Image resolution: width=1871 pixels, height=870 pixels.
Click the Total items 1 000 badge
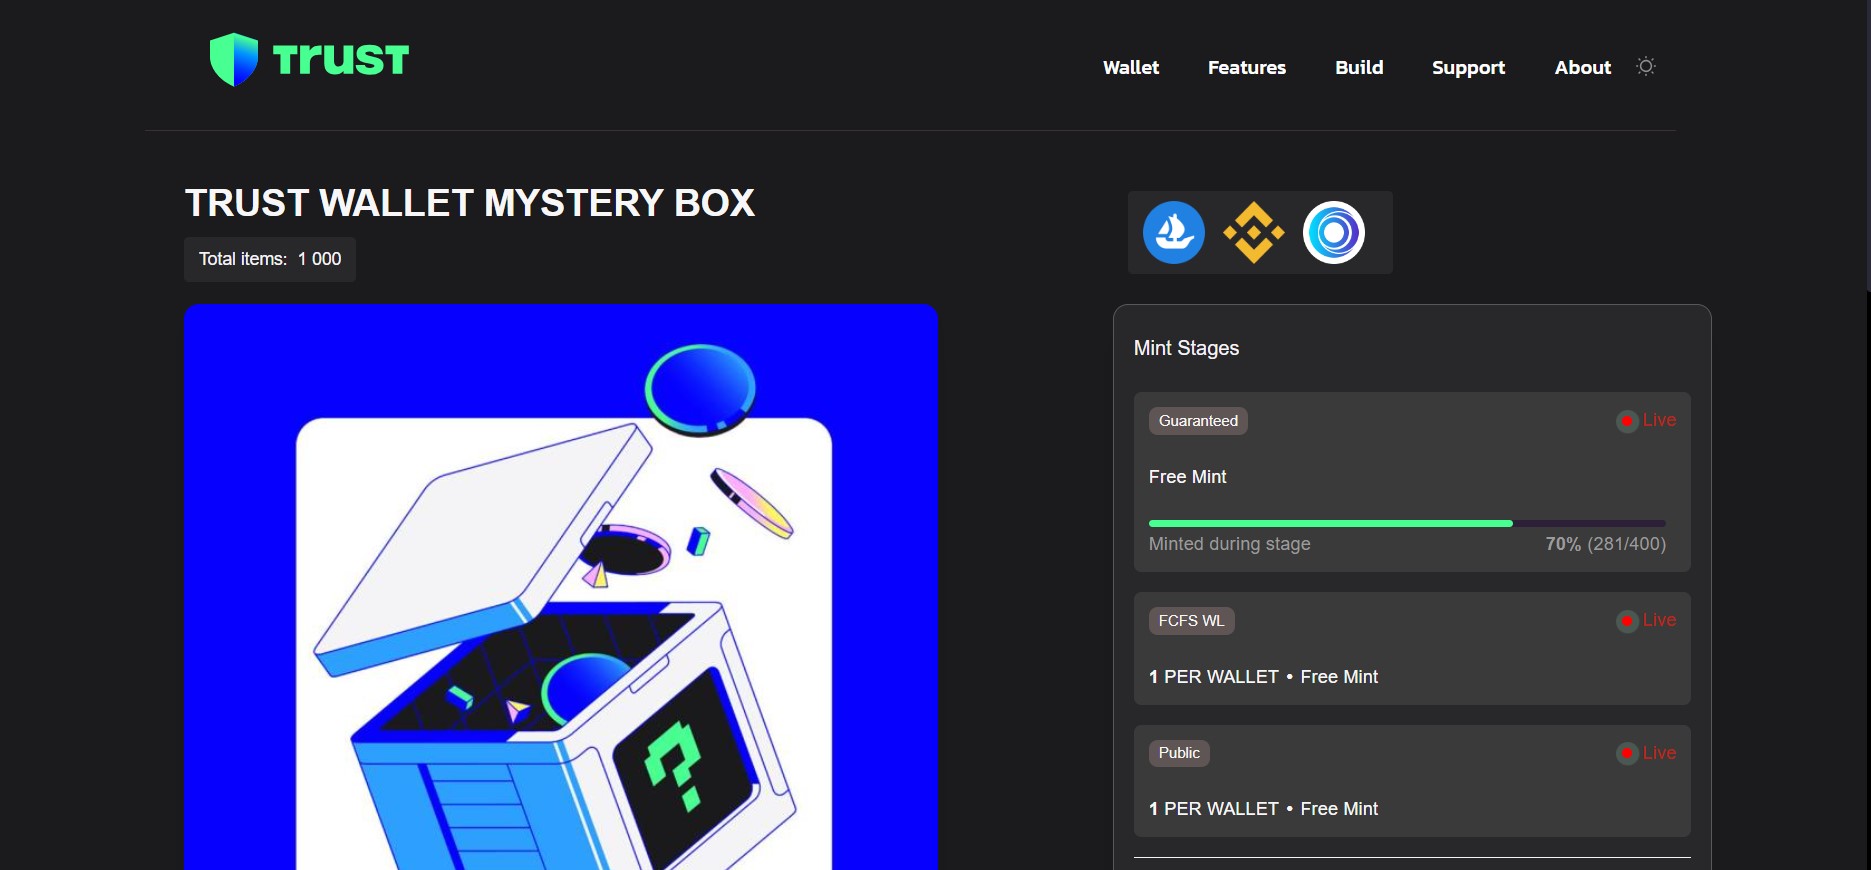(x=270, y=259)
